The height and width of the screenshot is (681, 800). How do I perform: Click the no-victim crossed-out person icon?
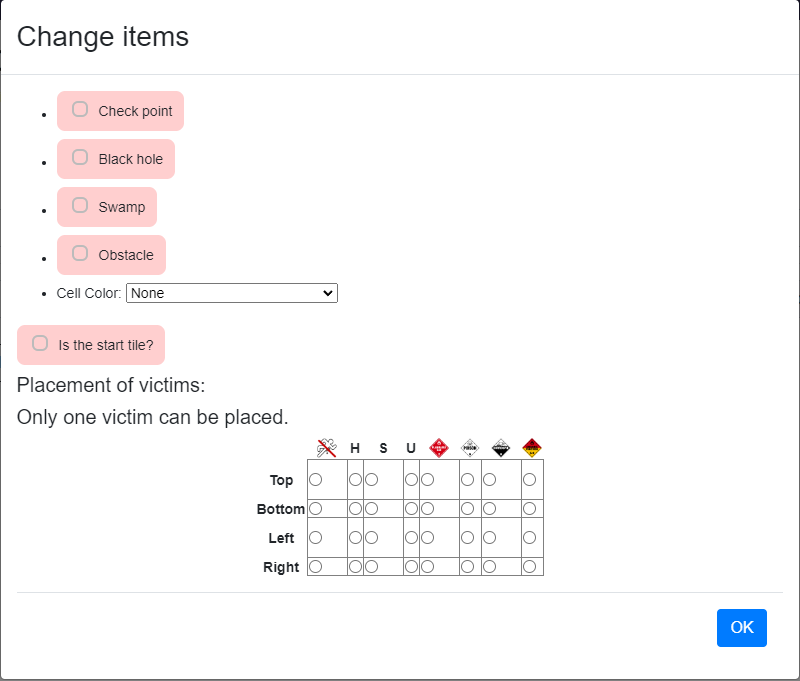pos(327,448)
